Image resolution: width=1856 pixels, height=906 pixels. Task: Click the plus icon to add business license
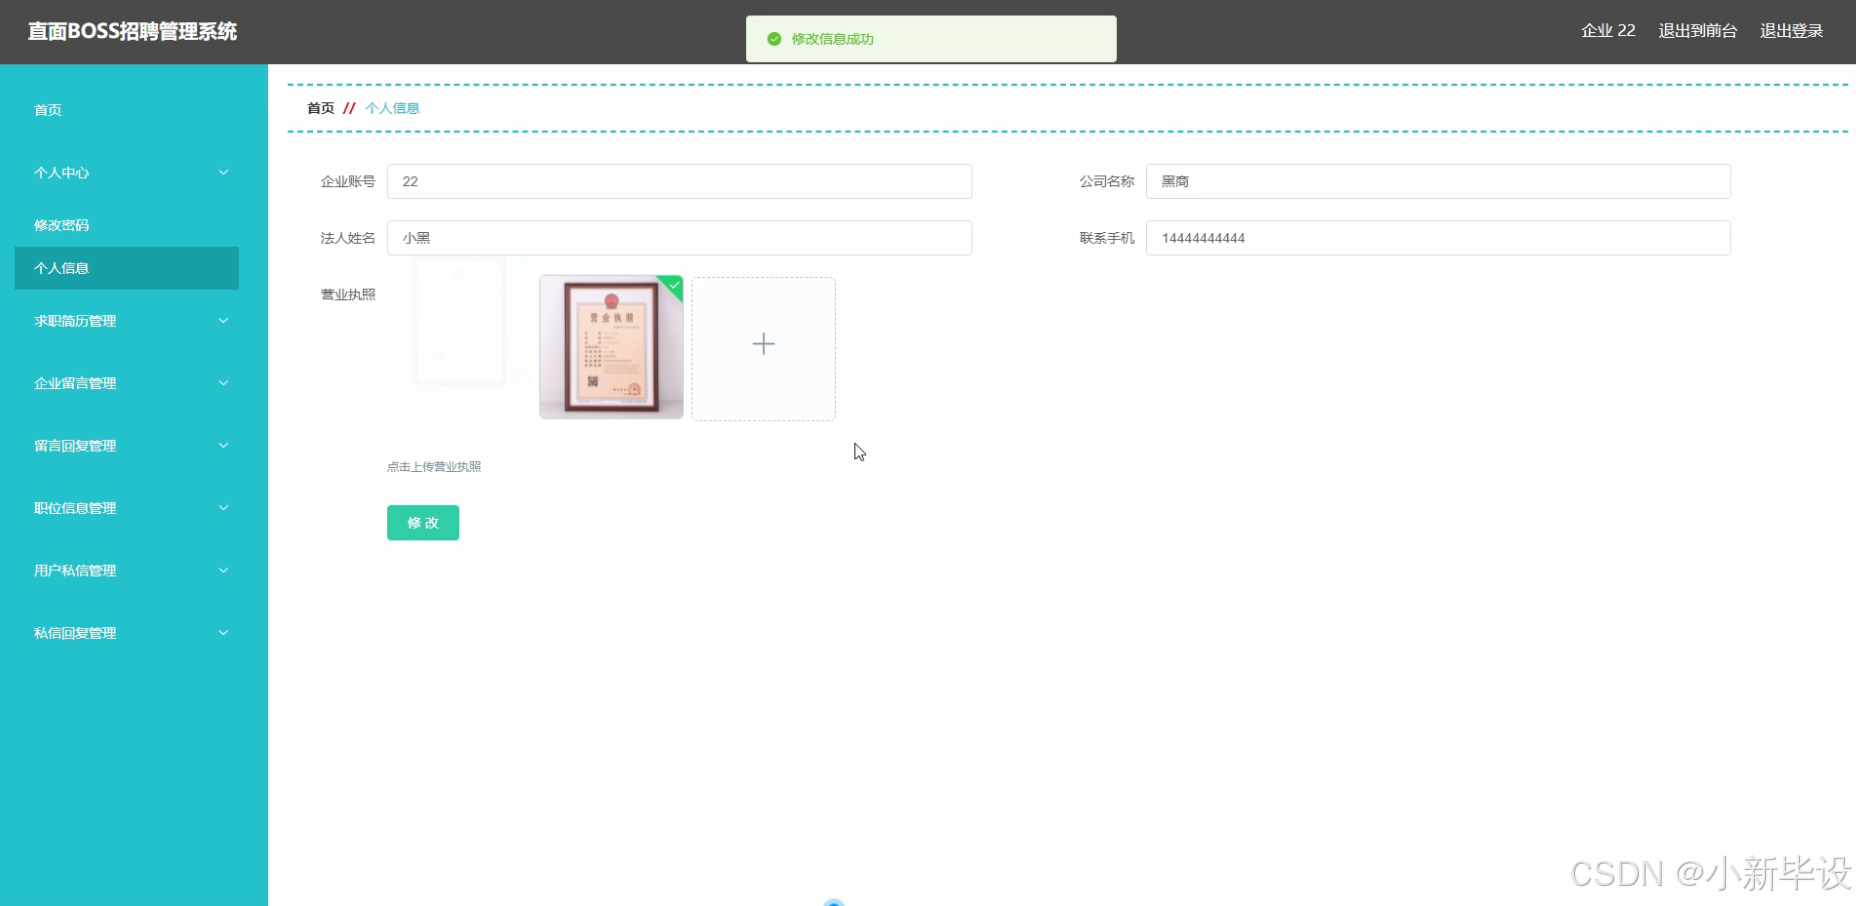[763, 344]
